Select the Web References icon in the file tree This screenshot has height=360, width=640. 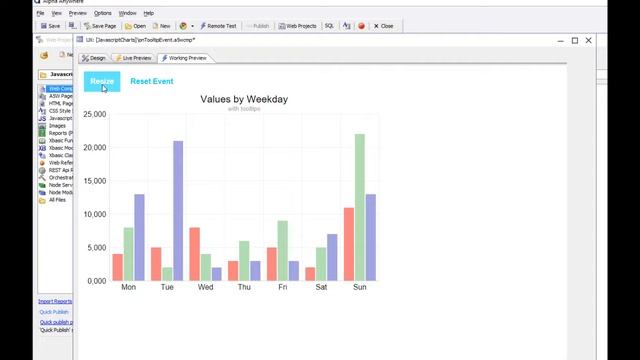coord(42,162)
